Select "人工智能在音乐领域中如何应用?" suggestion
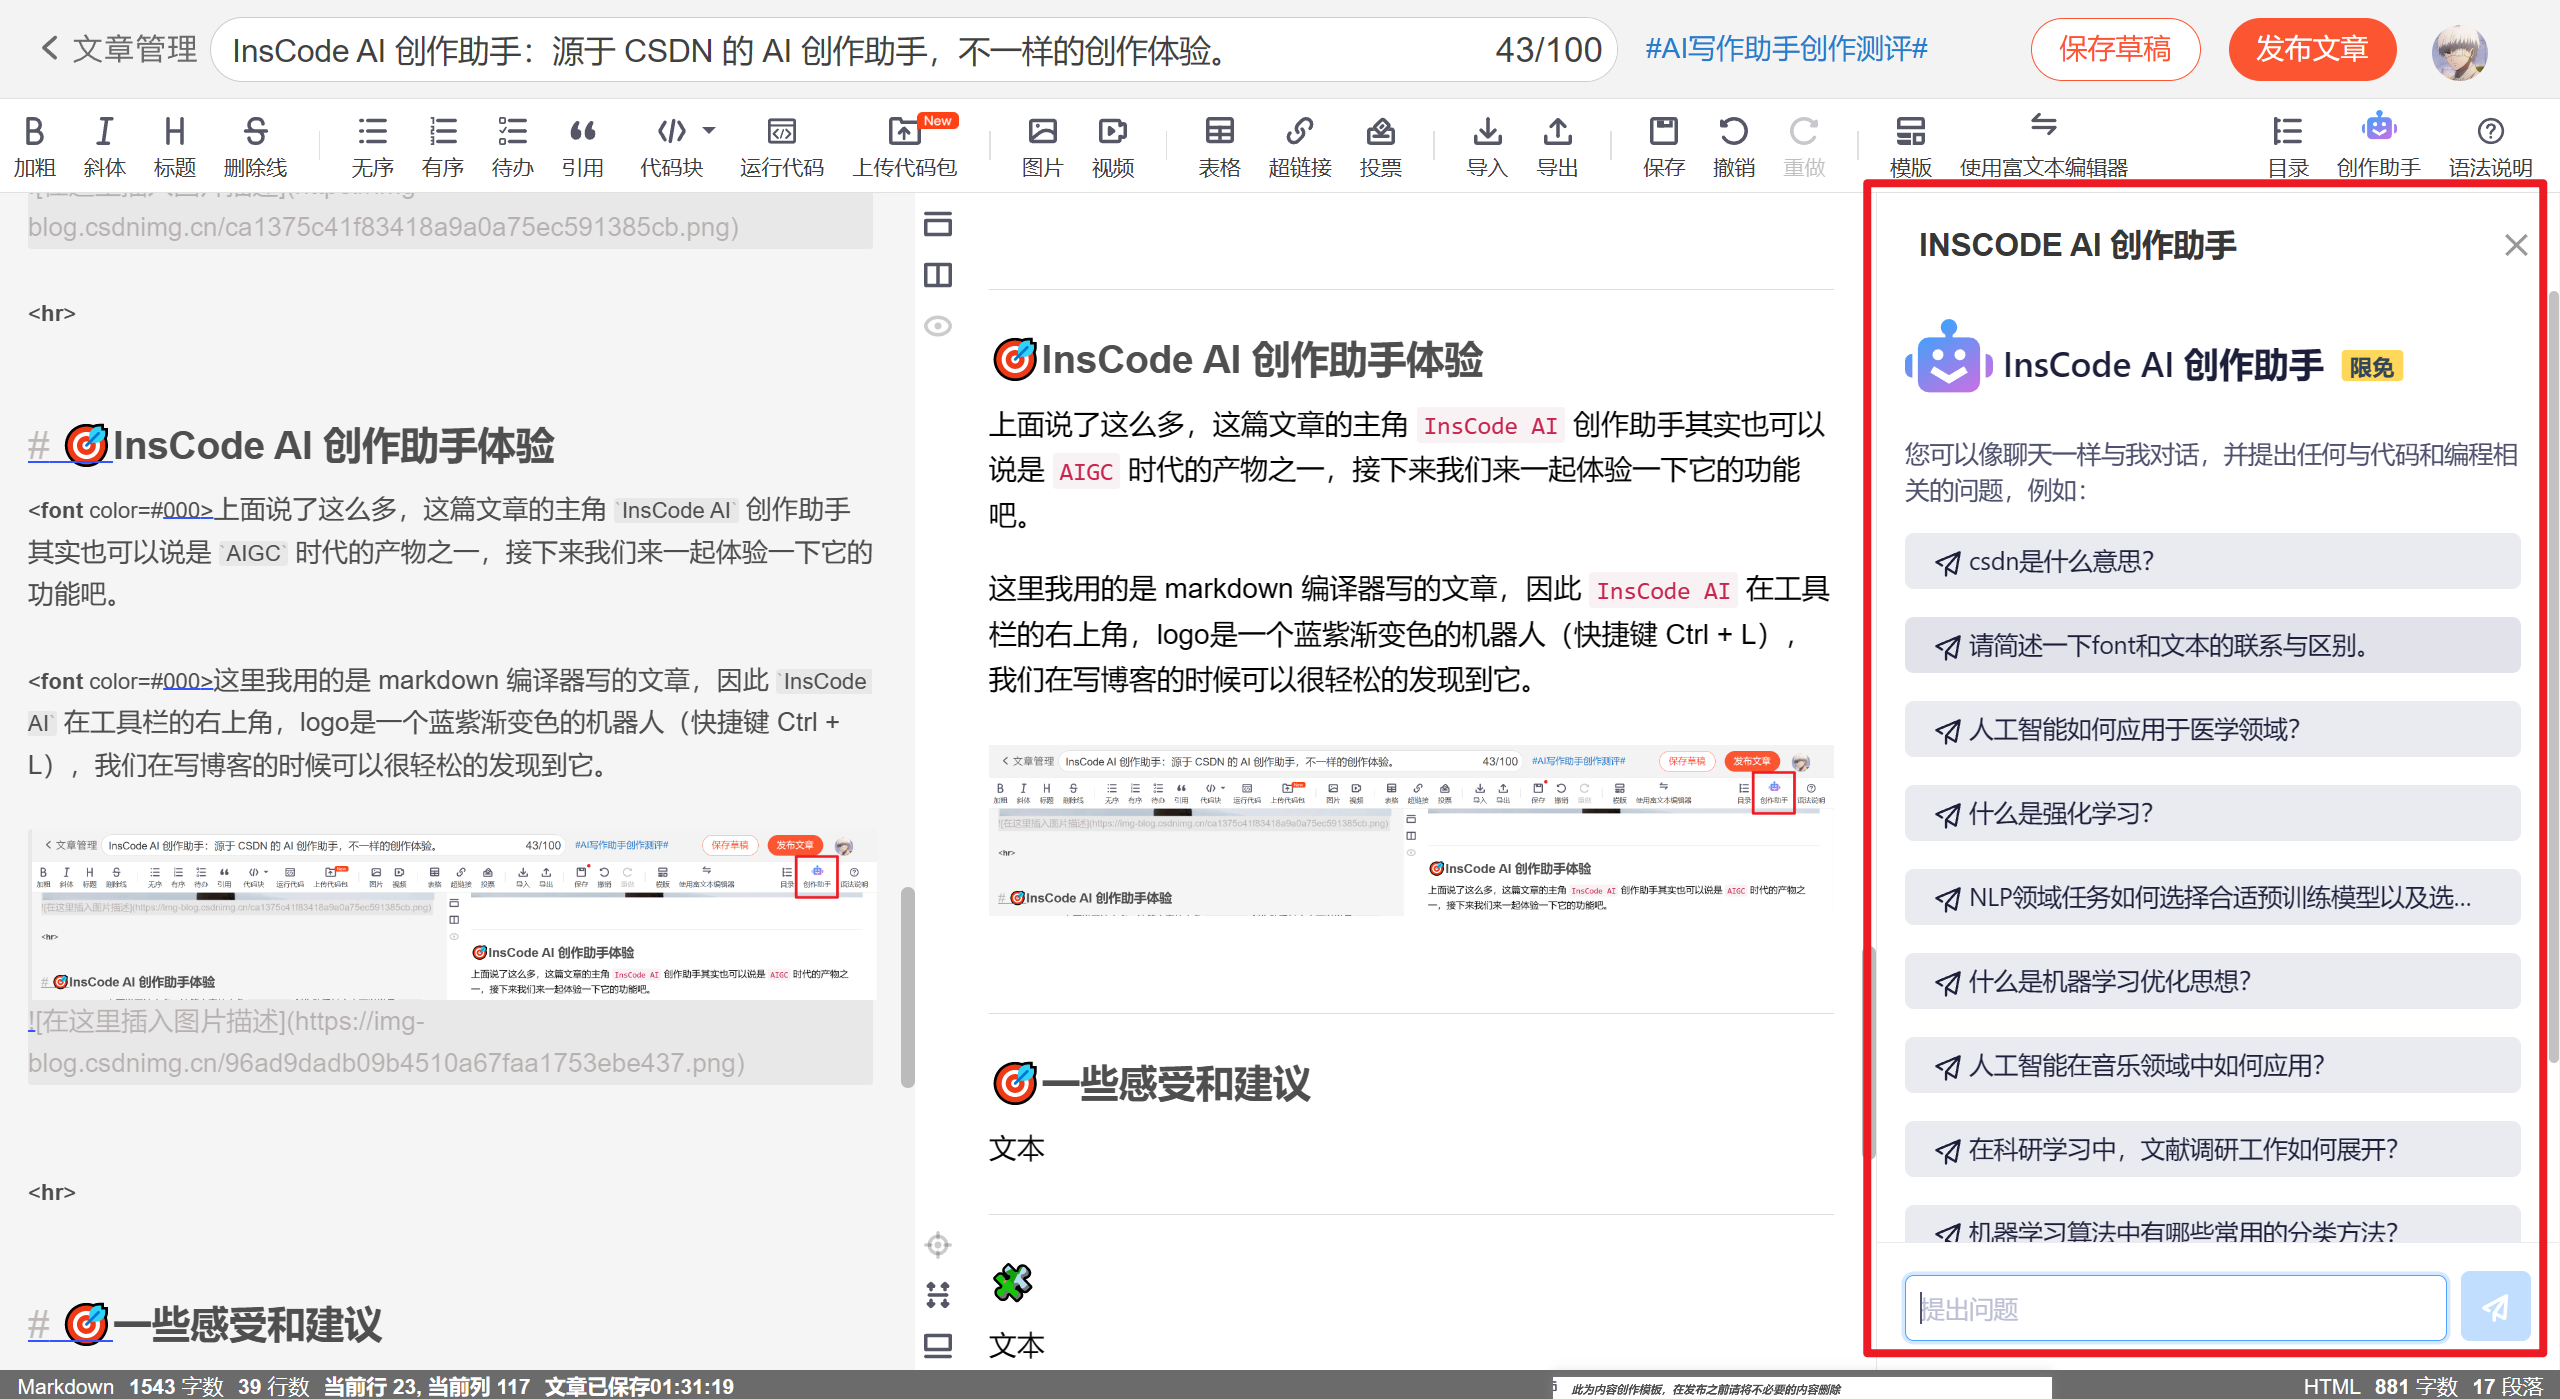The width and height of the screenshot is (2560, 1399). pos(2212,1065)
